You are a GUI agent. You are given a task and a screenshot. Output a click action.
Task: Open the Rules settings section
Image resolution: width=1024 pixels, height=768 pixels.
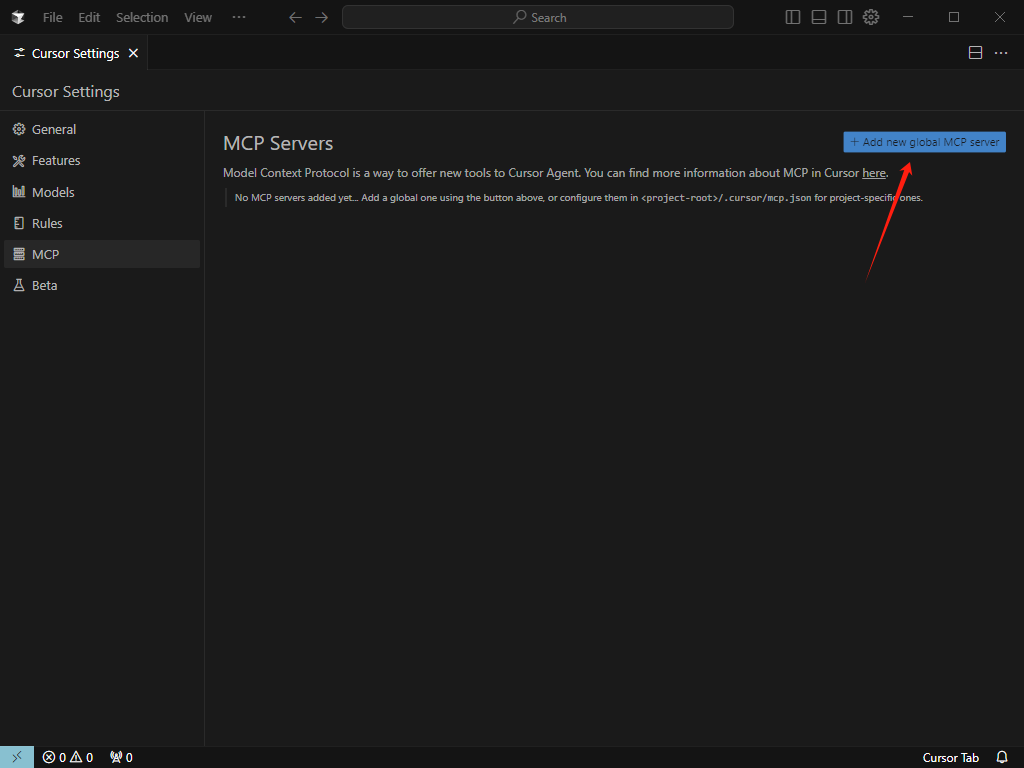(102, 223)
